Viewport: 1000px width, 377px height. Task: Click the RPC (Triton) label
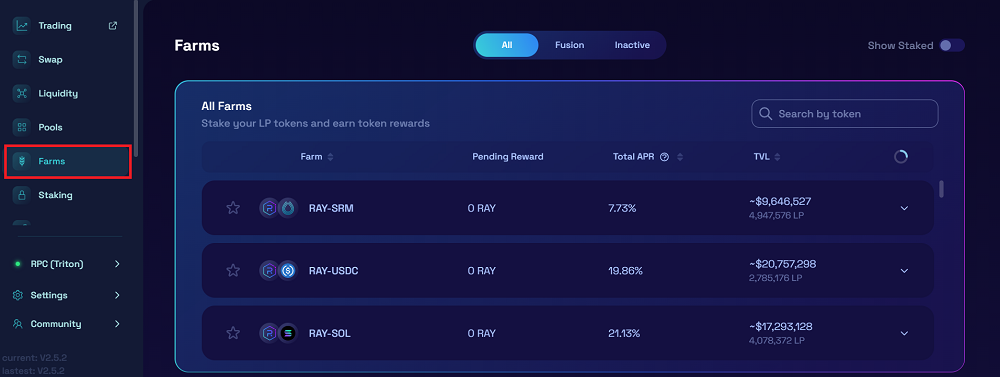[x=57, y=263]
